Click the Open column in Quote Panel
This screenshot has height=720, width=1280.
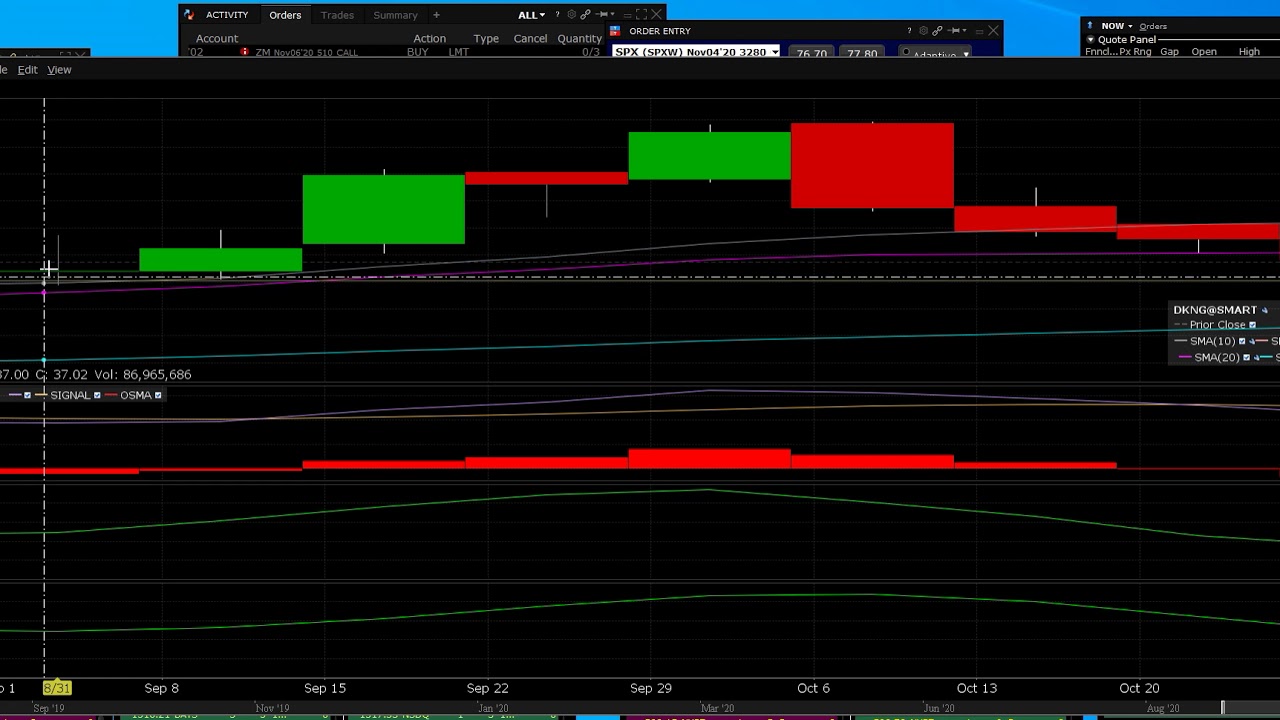1204,52
